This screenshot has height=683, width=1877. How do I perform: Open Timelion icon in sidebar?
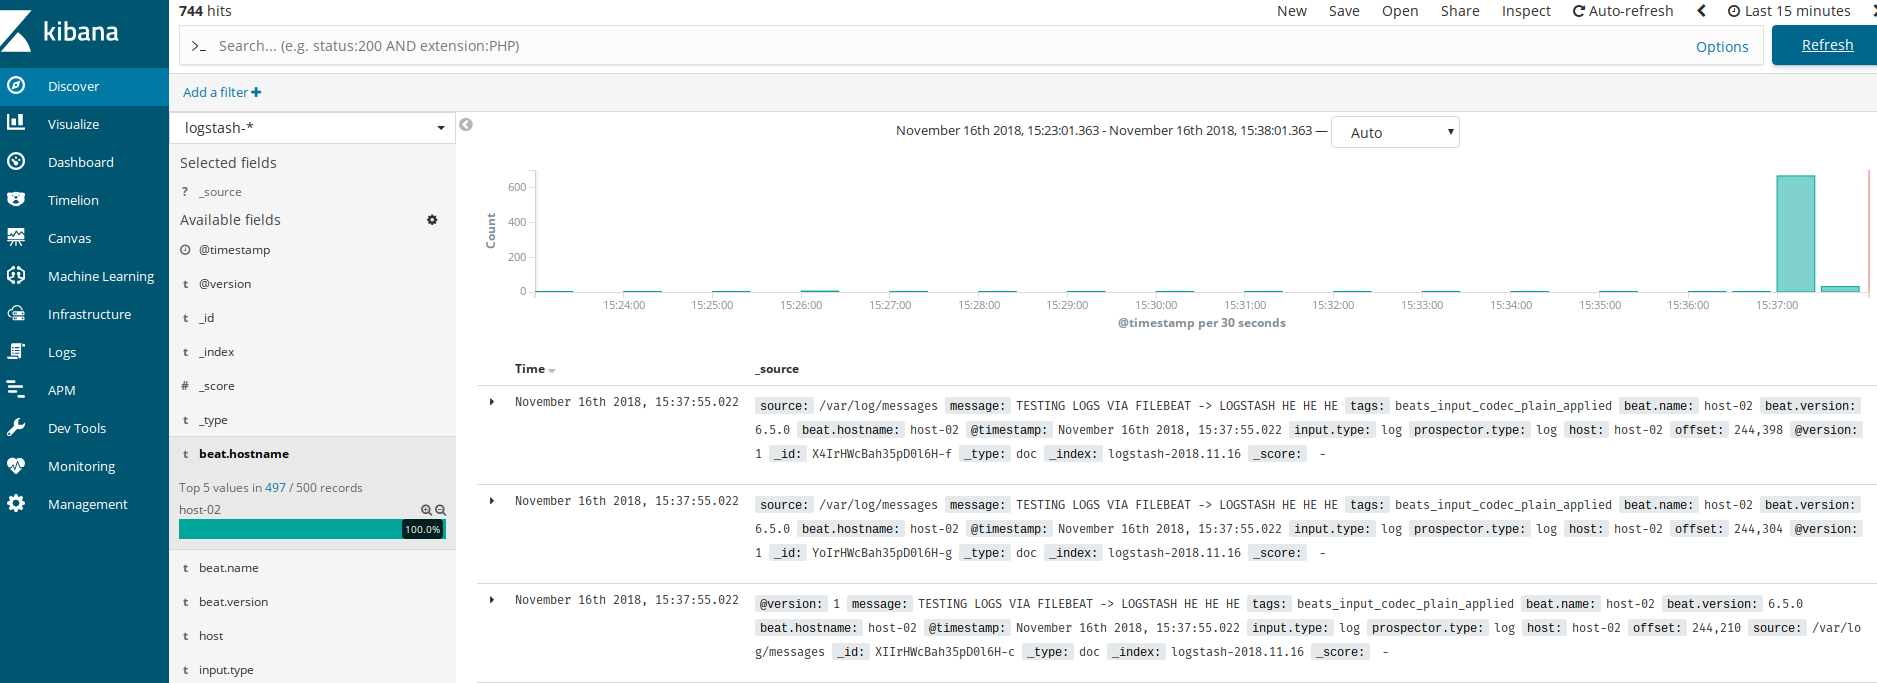coord(16,199)
